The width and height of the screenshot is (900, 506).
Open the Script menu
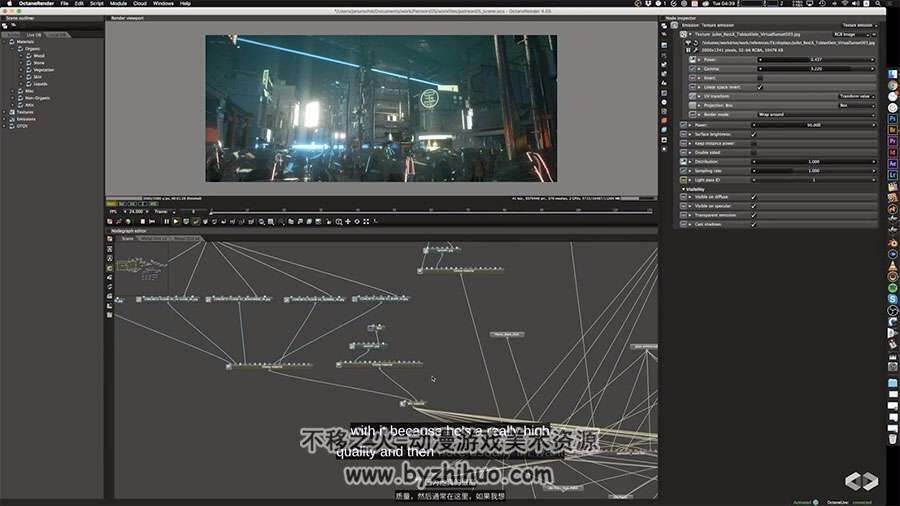96,3
